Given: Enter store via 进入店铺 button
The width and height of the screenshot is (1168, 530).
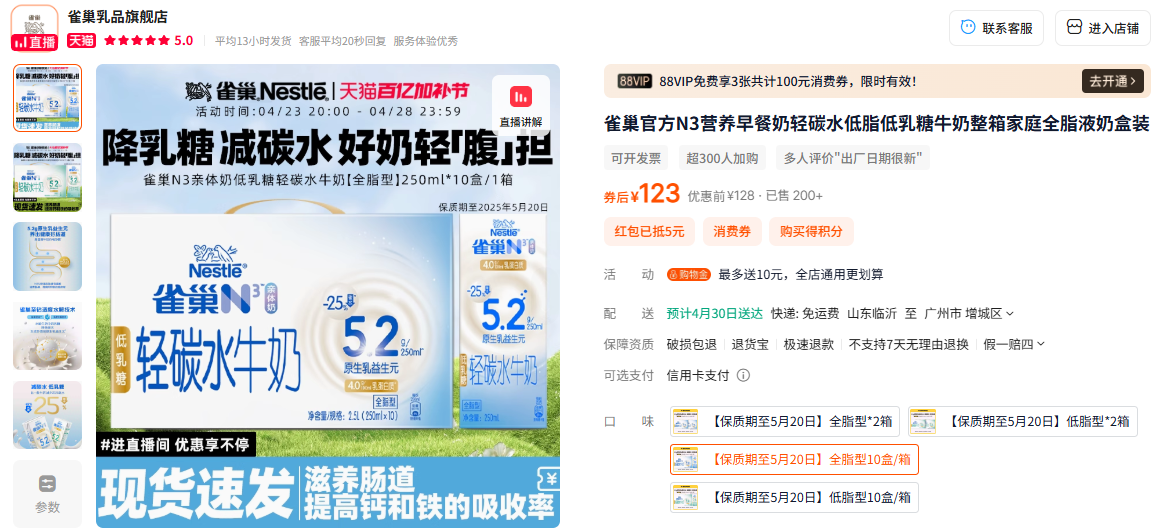Looking at the screenshot, I should [x=1102, y=28].
